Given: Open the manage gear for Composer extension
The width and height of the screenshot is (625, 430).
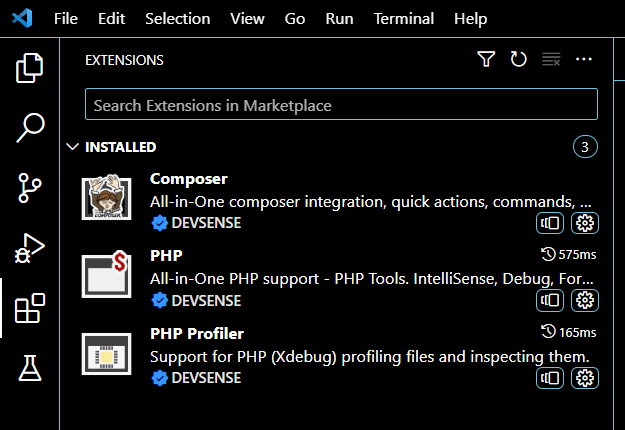Looking at the screenshot, I should tap(584, 223).
